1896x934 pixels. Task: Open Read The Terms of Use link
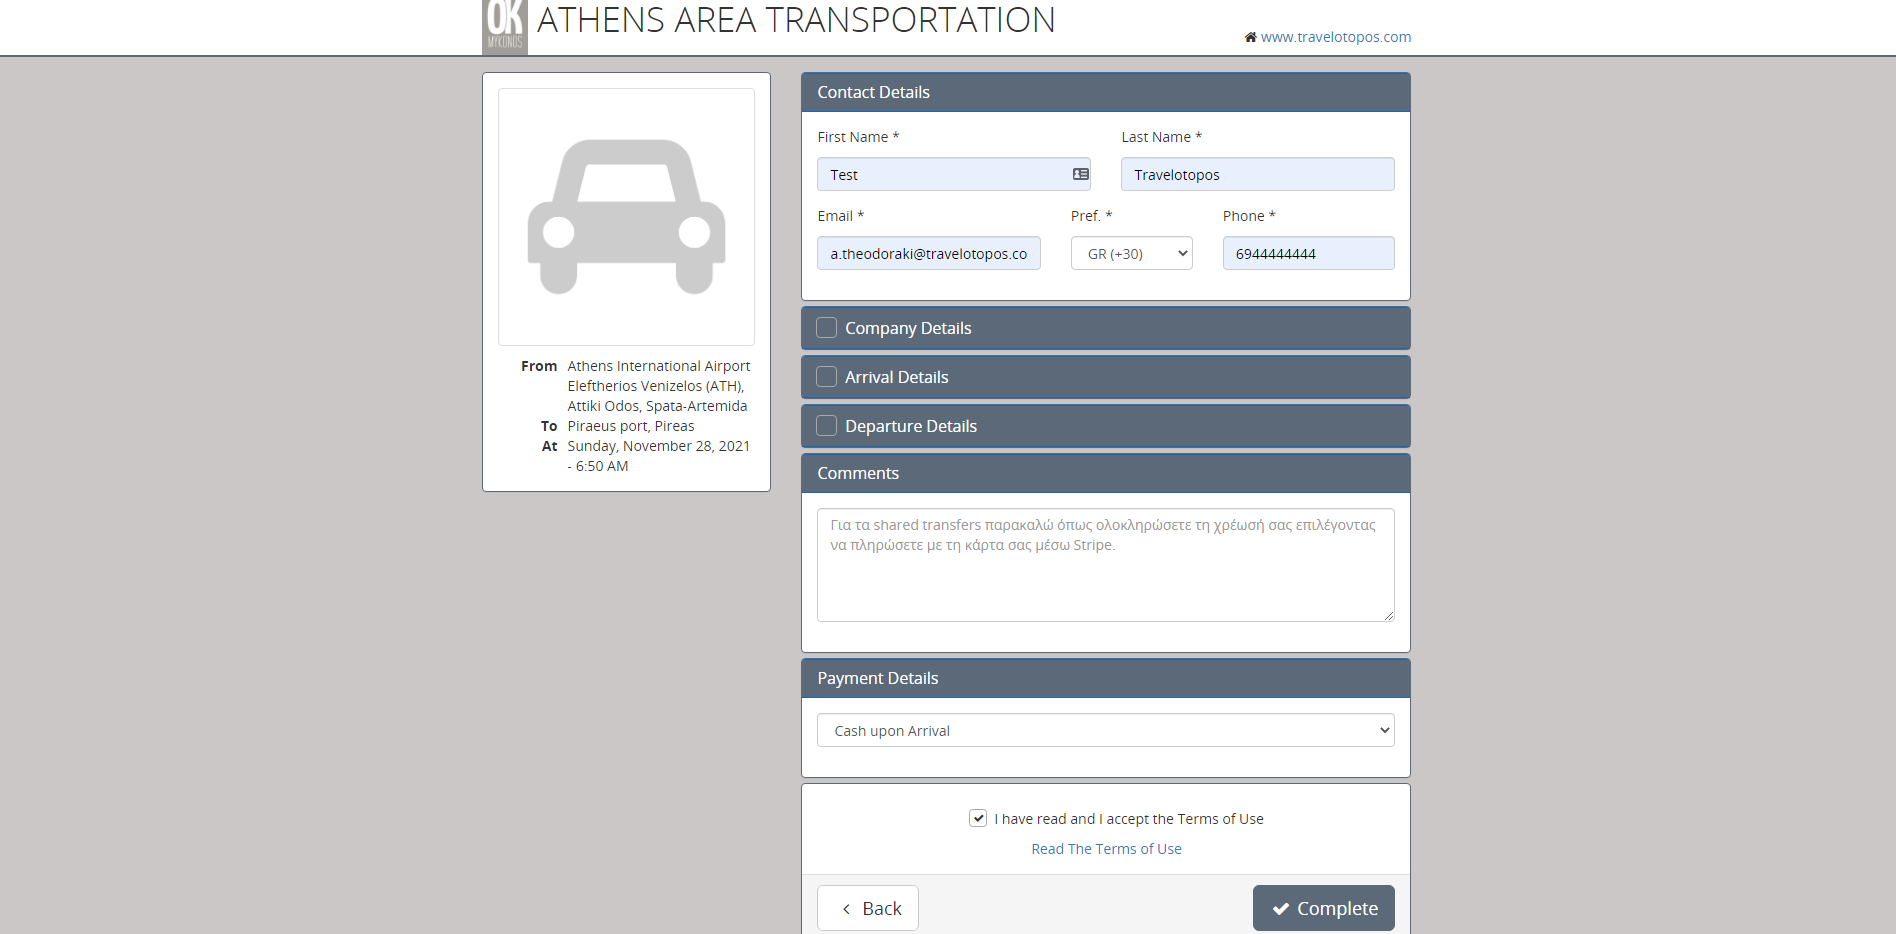(1106, 849)
